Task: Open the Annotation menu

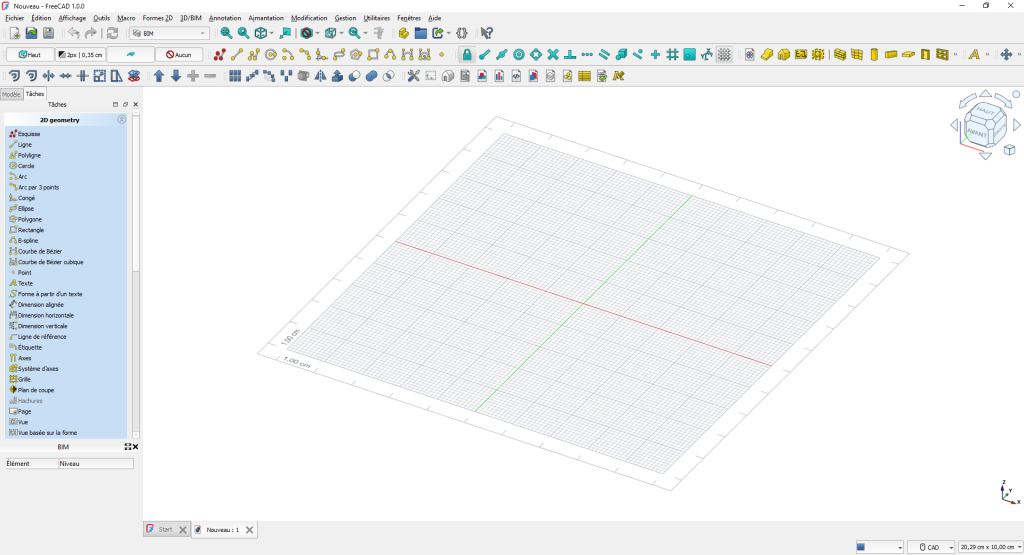Action: [x=225, y=18]
